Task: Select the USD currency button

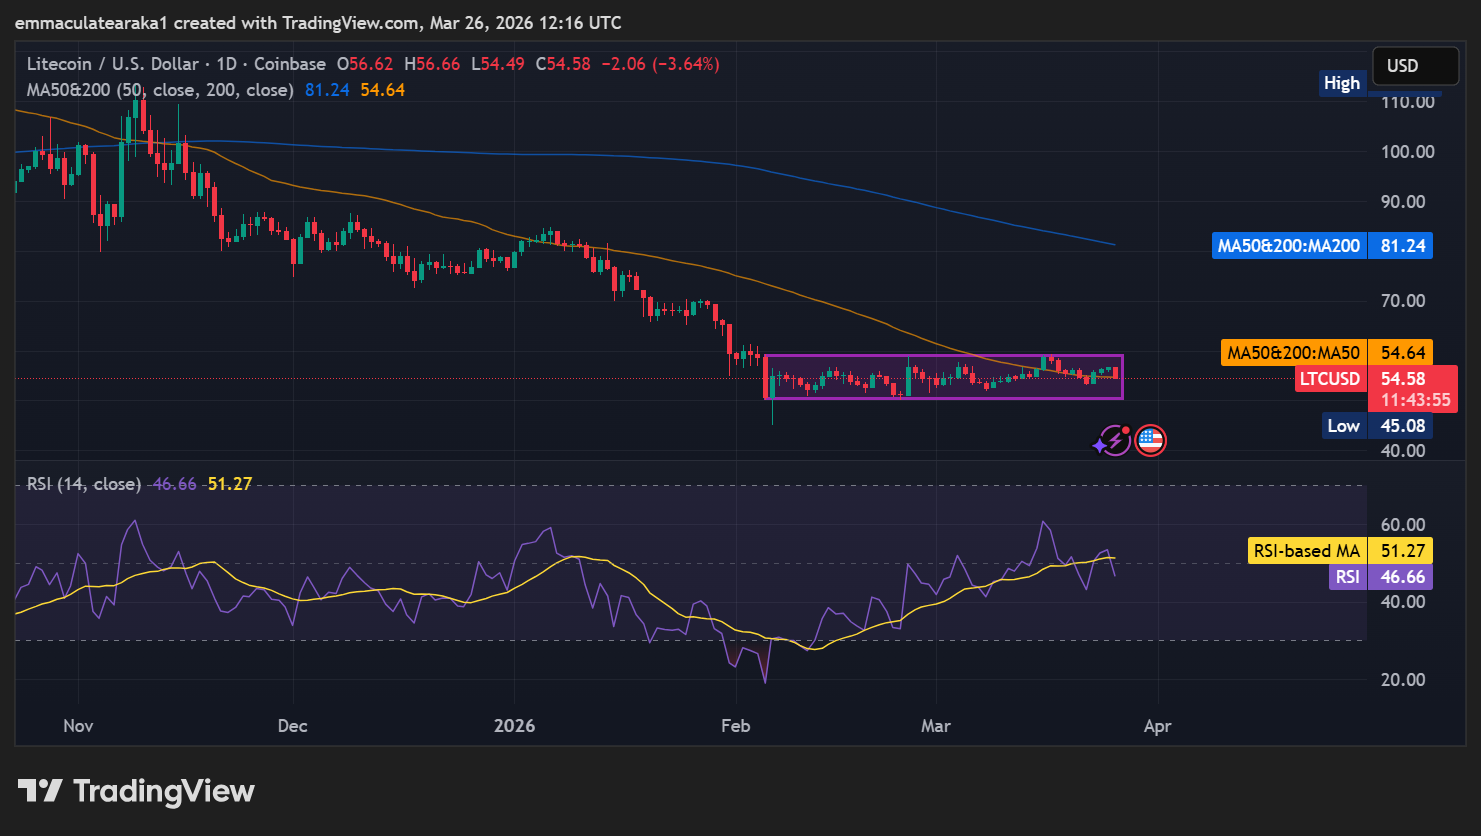Action: point(1414,65)
